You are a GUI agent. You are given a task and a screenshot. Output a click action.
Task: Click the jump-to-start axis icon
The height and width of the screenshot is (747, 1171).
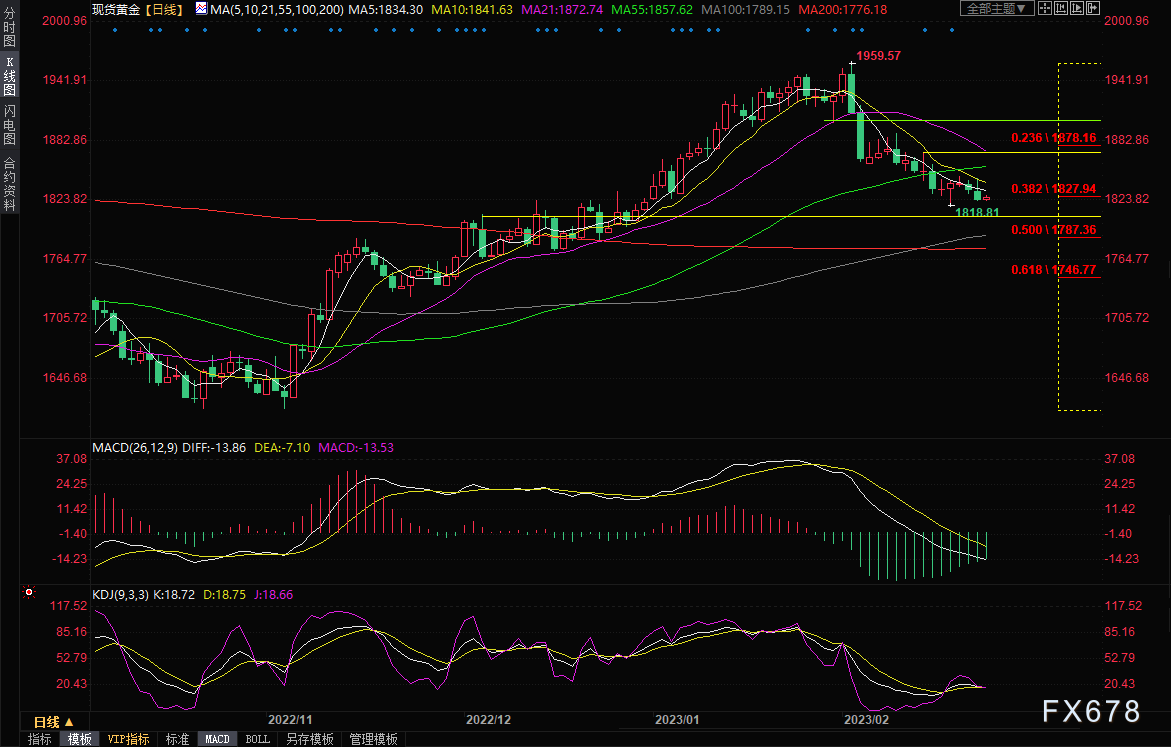[x=1061, y=9]
